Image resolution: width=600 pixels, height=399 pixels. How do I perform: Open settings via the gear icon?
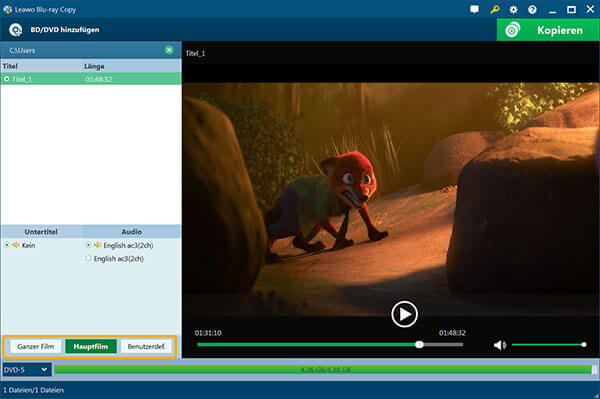pyautogui.click(x=514, y=10)
